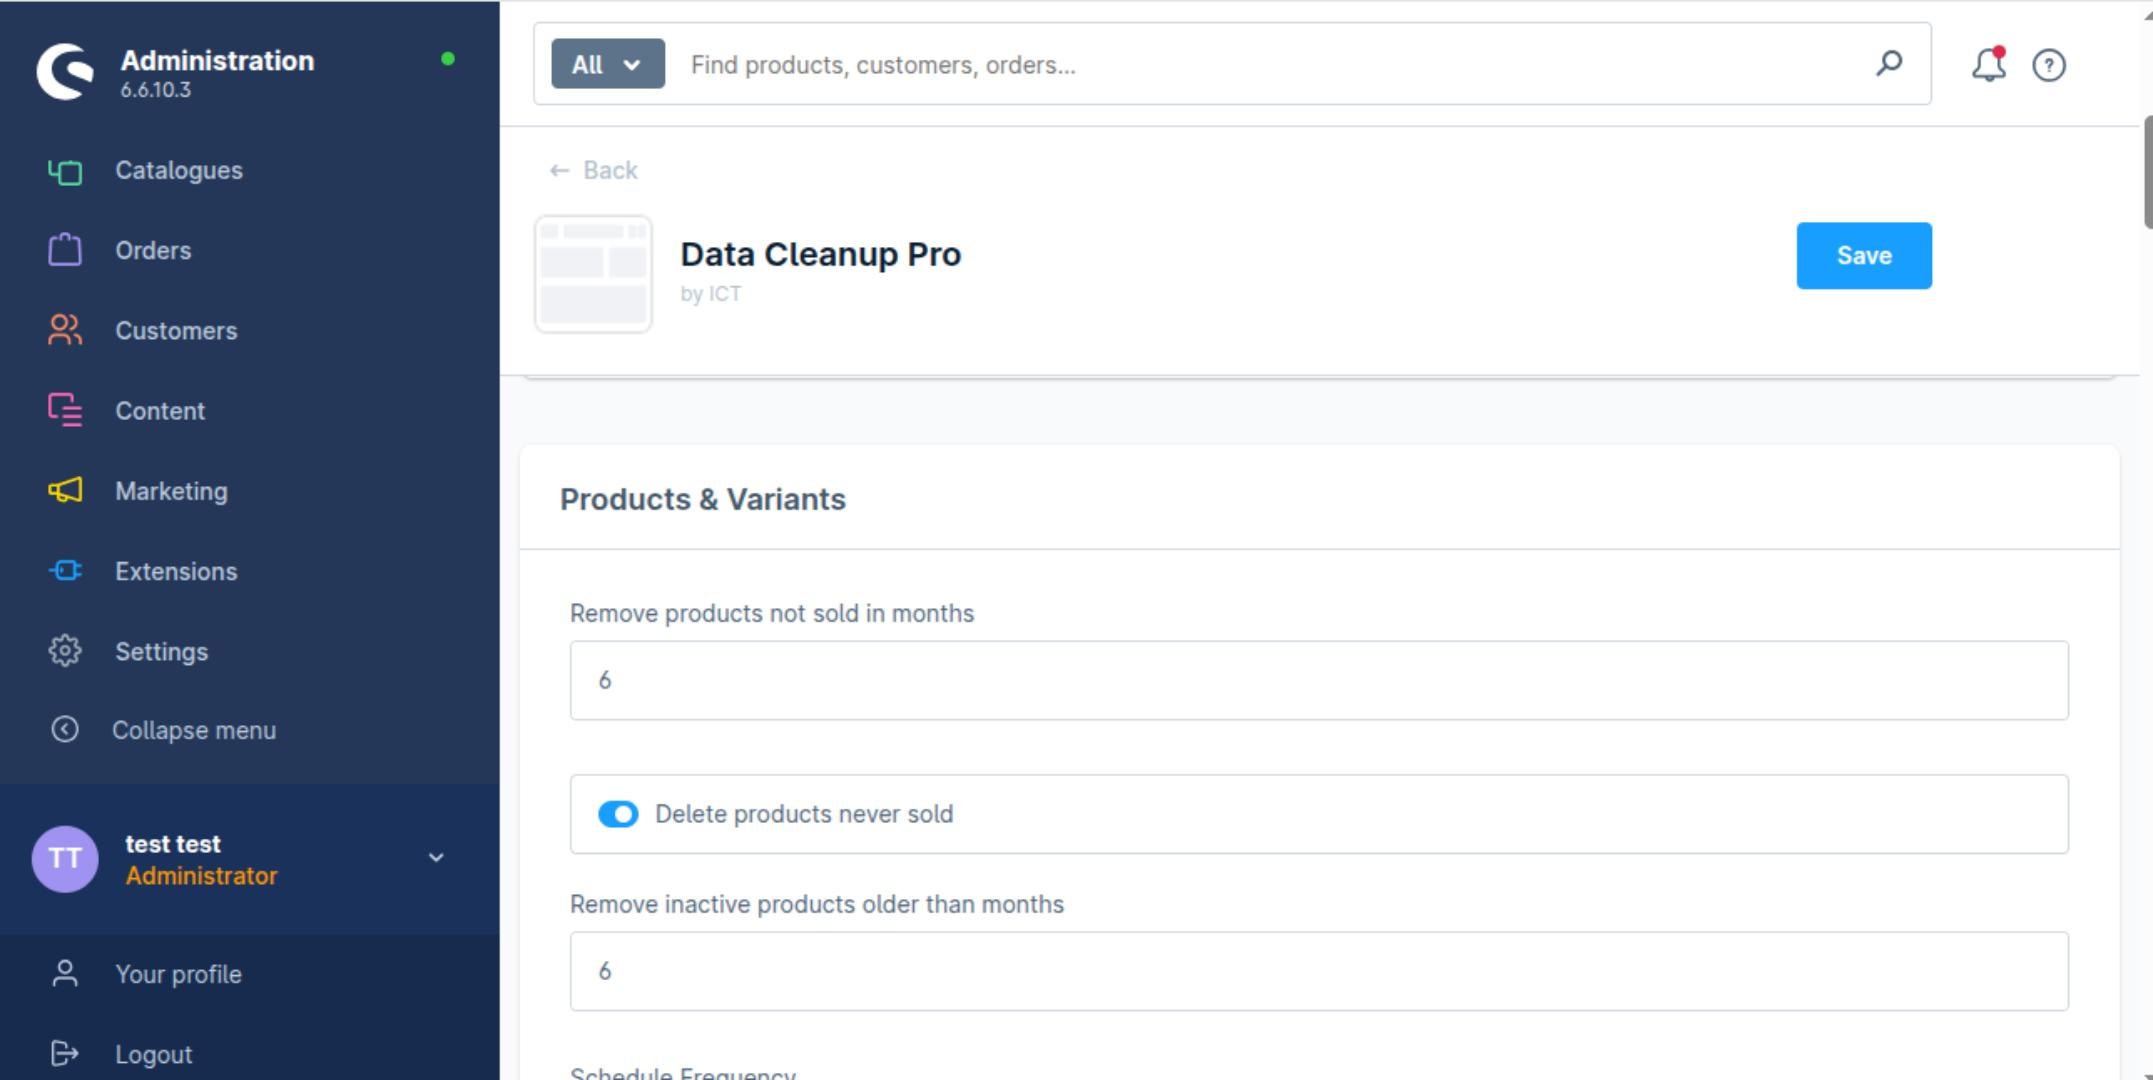Focus the Find products search field
2153x1080 pixels.
1270,64
